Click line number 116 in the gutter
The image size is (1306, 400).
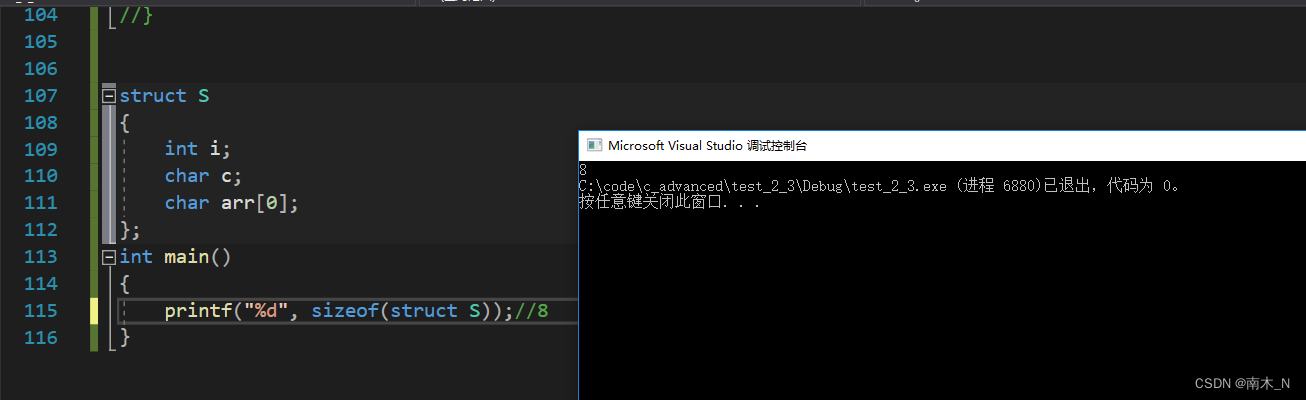(x=39, y=338)
